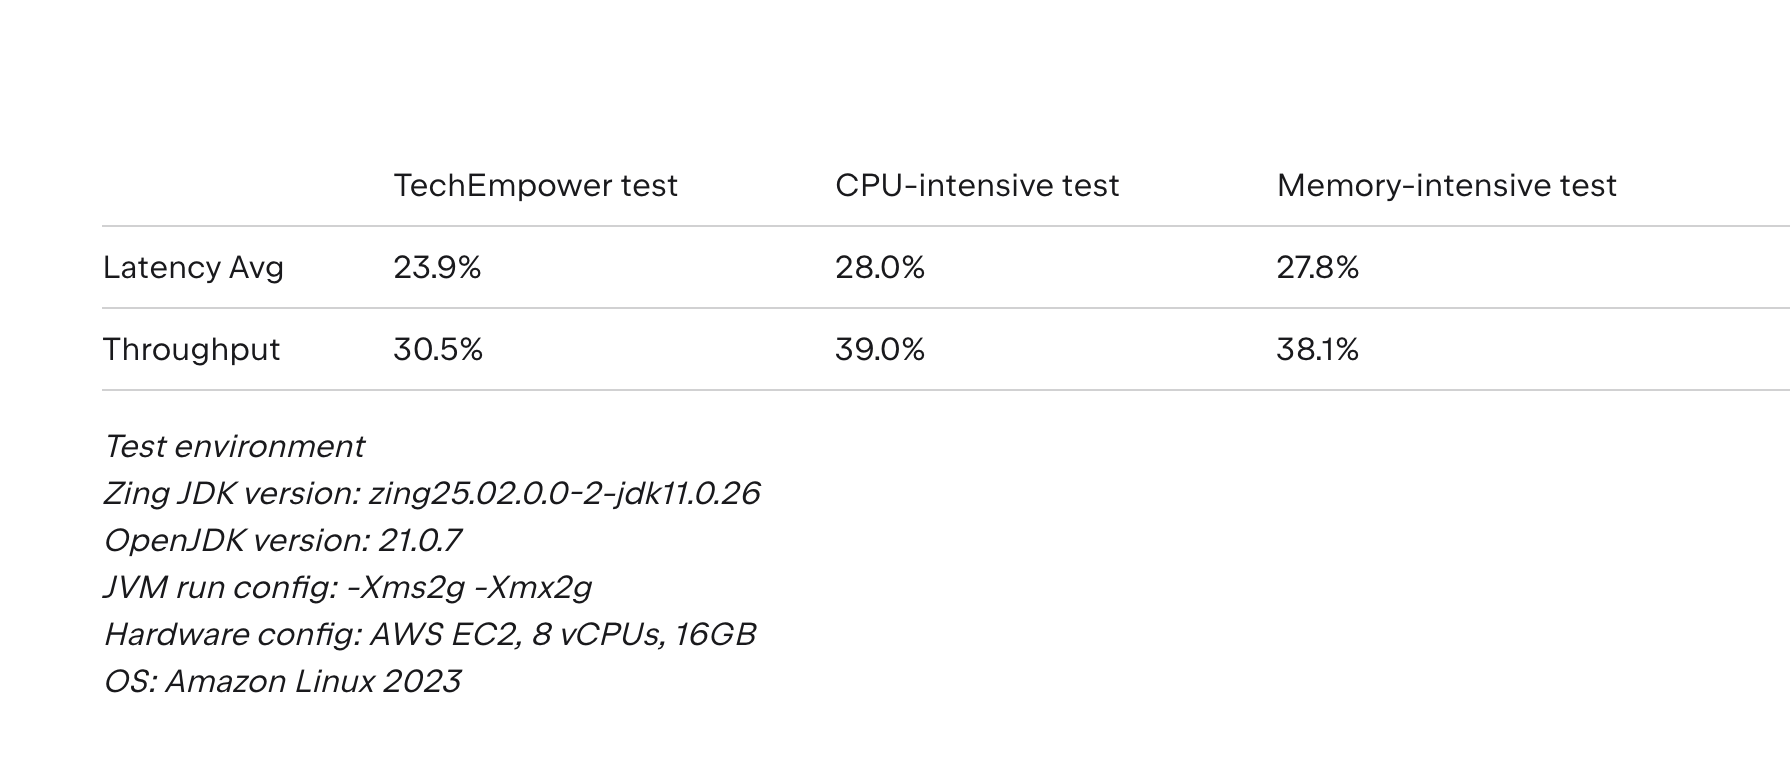Click the TechEmpower test column header
The width and height of the screenshot is (1790, 783).
[535, 185]
